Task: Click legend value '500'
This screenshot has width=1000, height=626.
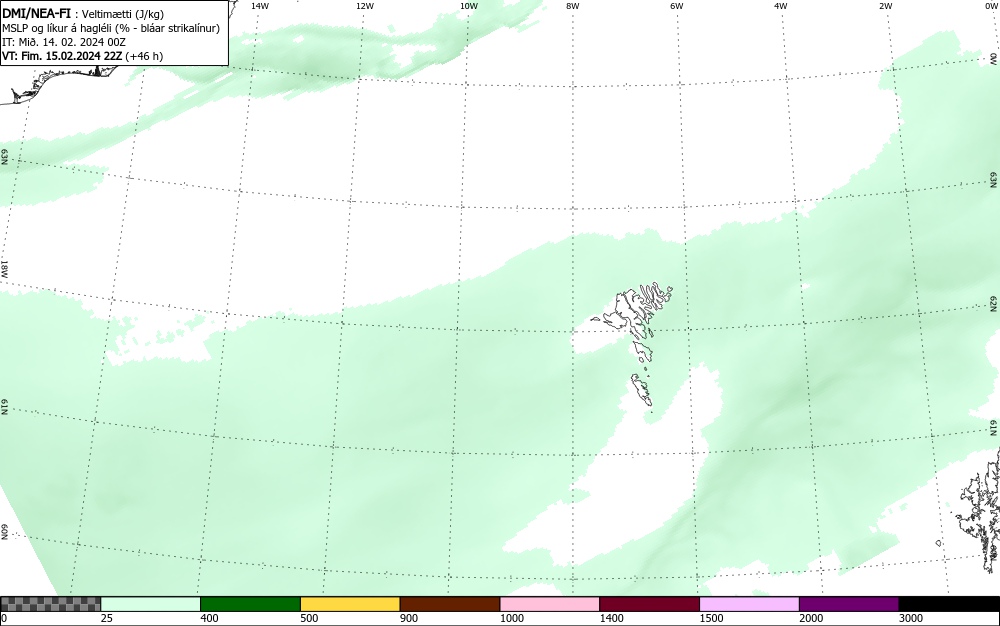Action: [x=309, y=618]
